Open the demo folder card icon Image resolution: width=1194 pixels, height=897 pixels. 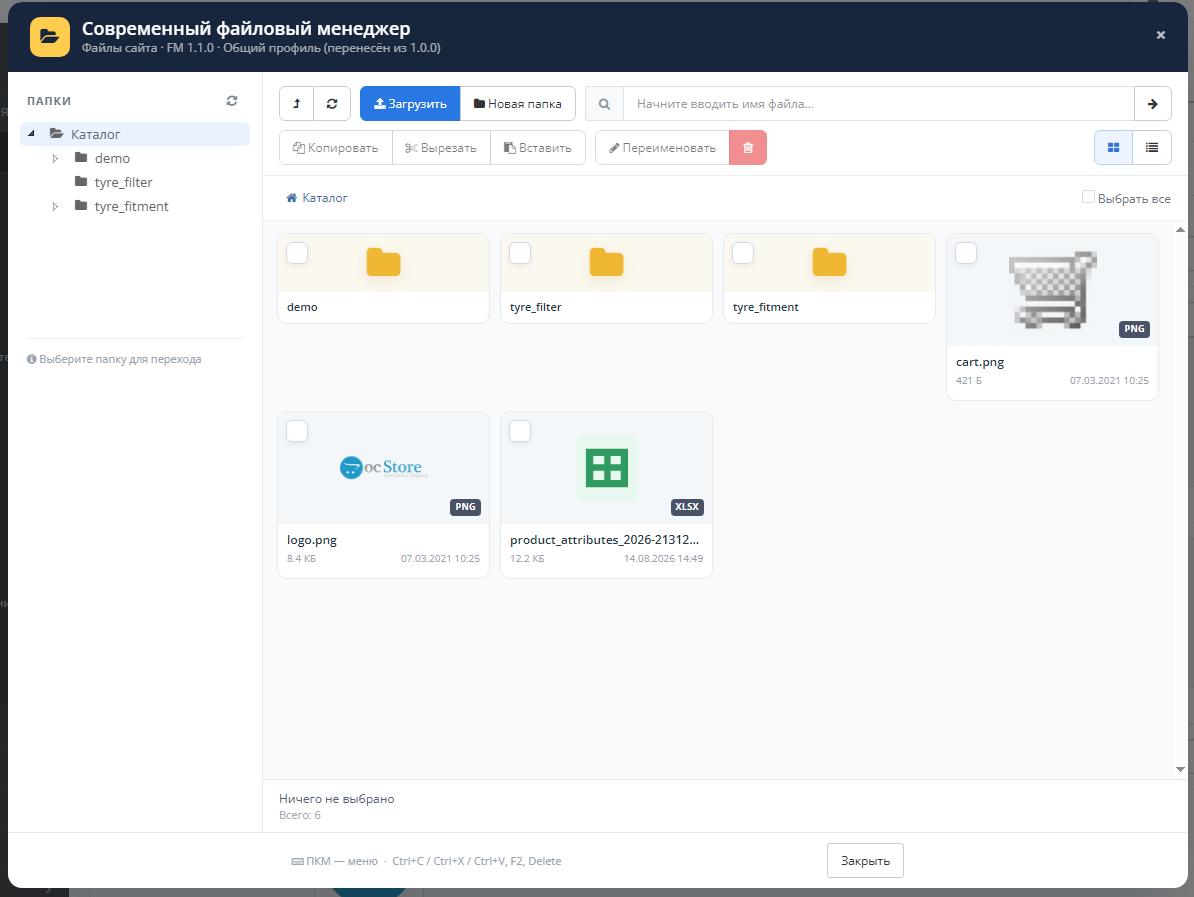coord(383,262)
